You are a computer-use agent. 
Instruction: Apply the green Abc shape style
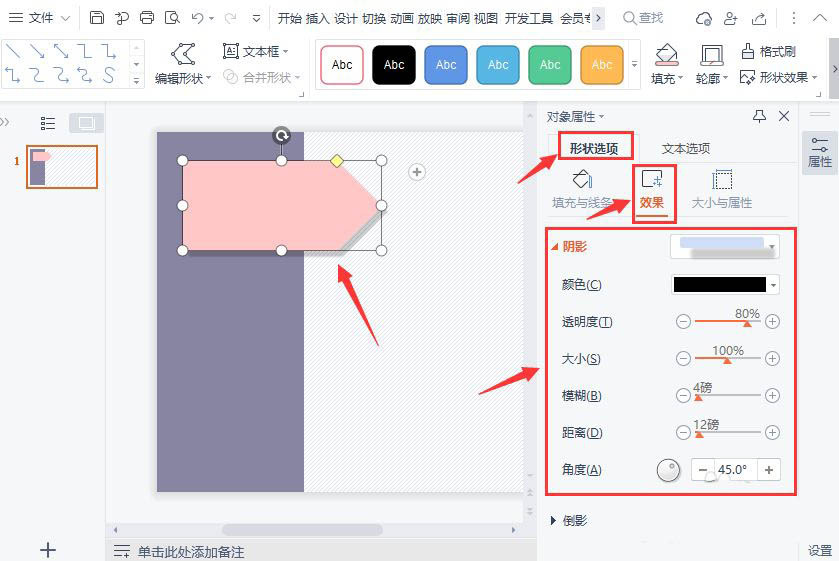tap(550, 65)
